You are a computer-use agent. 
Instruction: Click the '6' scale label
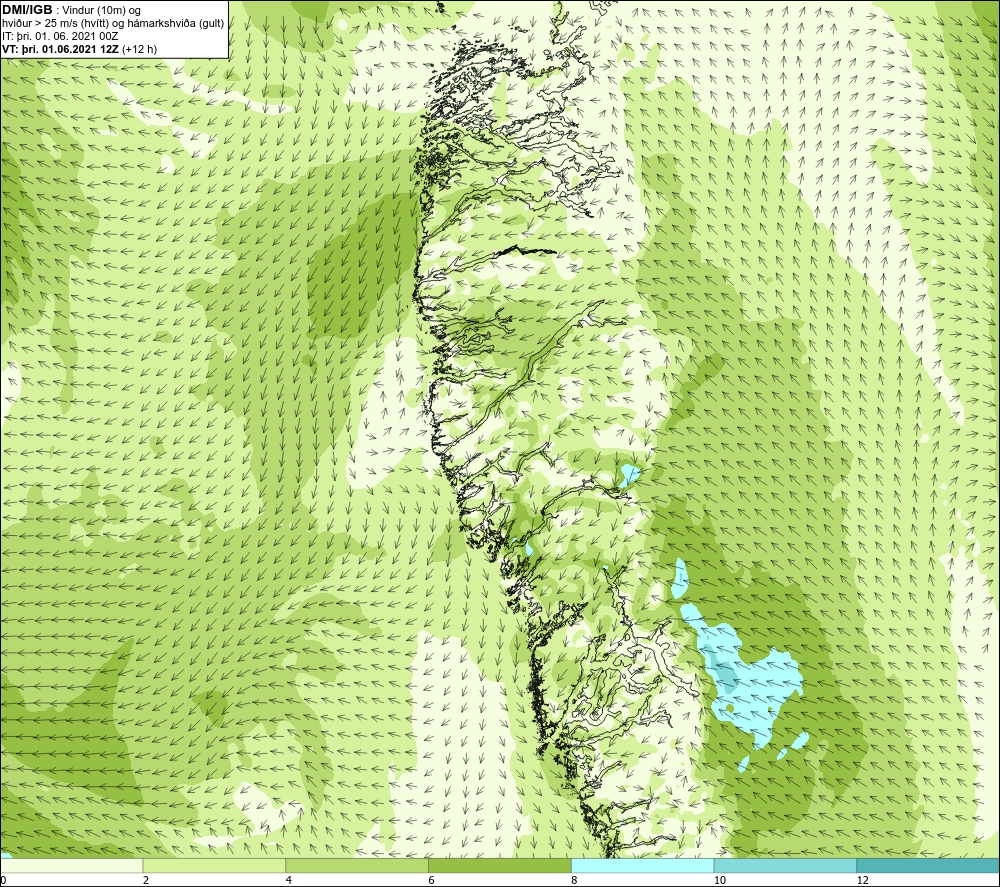[x=432, y=880]
